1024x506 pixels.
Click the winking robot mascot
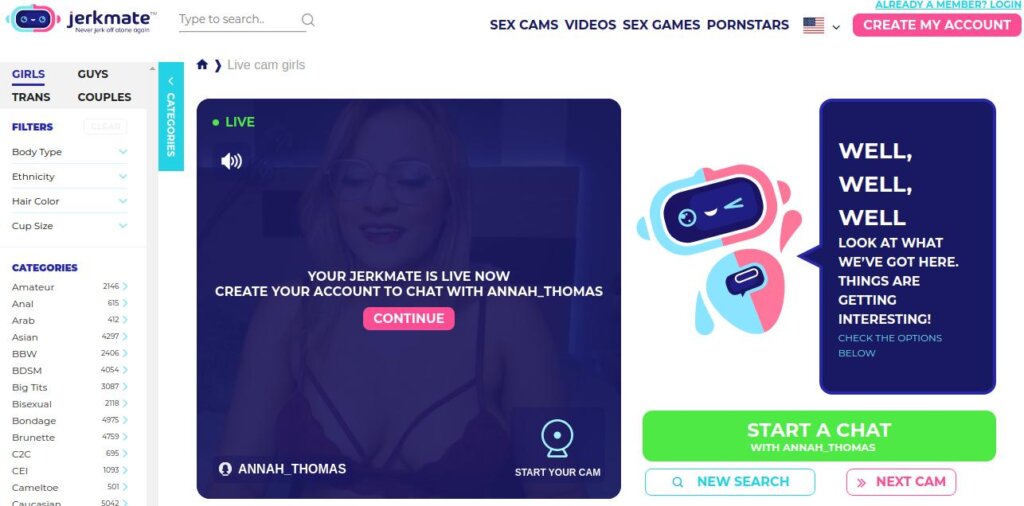point(718,249)
